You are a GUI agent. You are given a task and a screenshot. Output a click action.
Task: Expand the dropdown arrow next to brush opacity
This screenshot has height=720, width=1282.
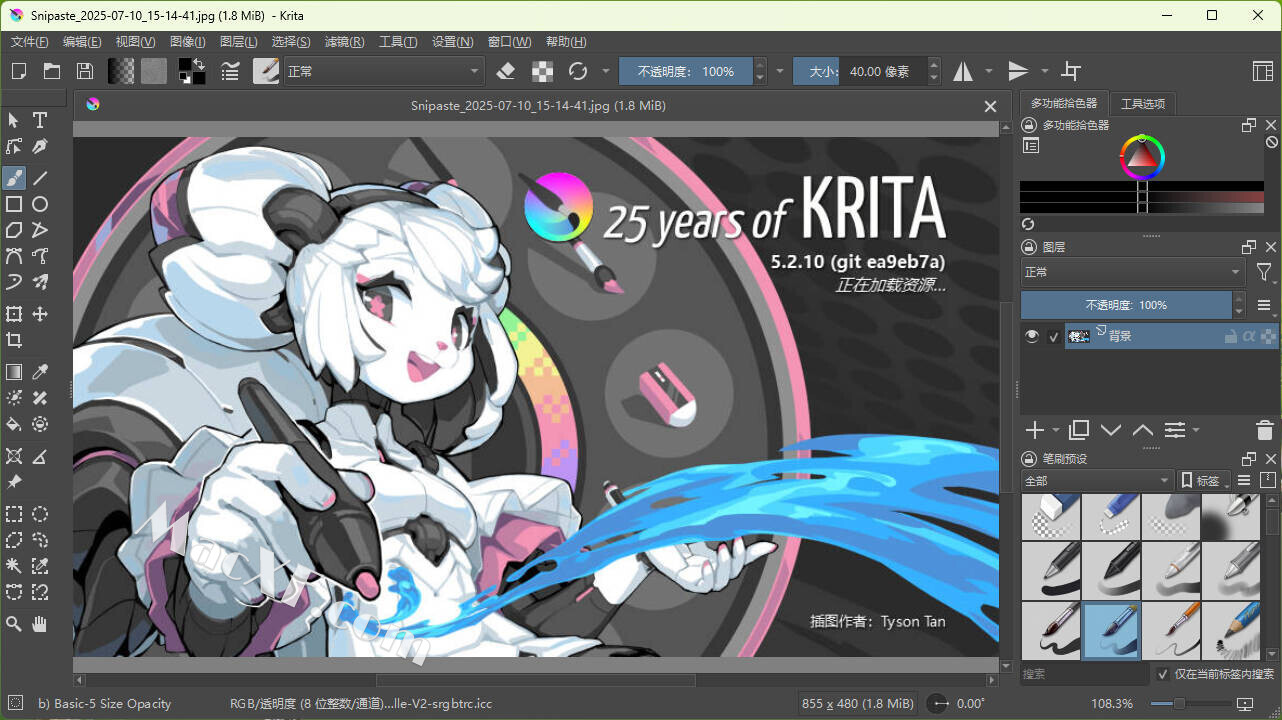[780, 71]
